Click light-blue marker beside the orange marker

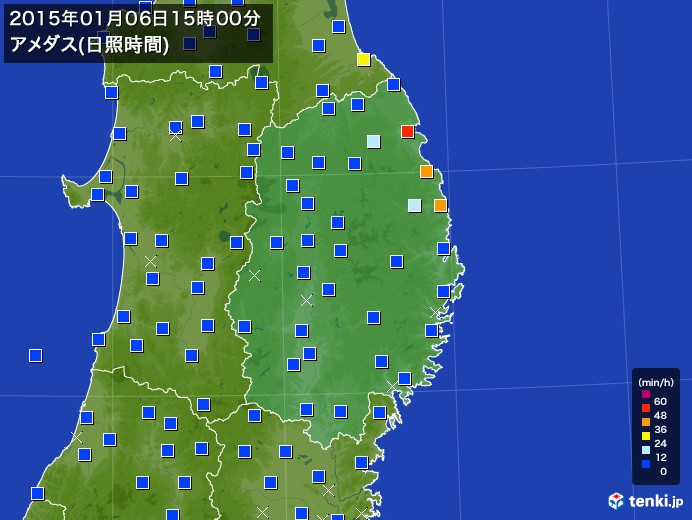[x=414, y=205]
